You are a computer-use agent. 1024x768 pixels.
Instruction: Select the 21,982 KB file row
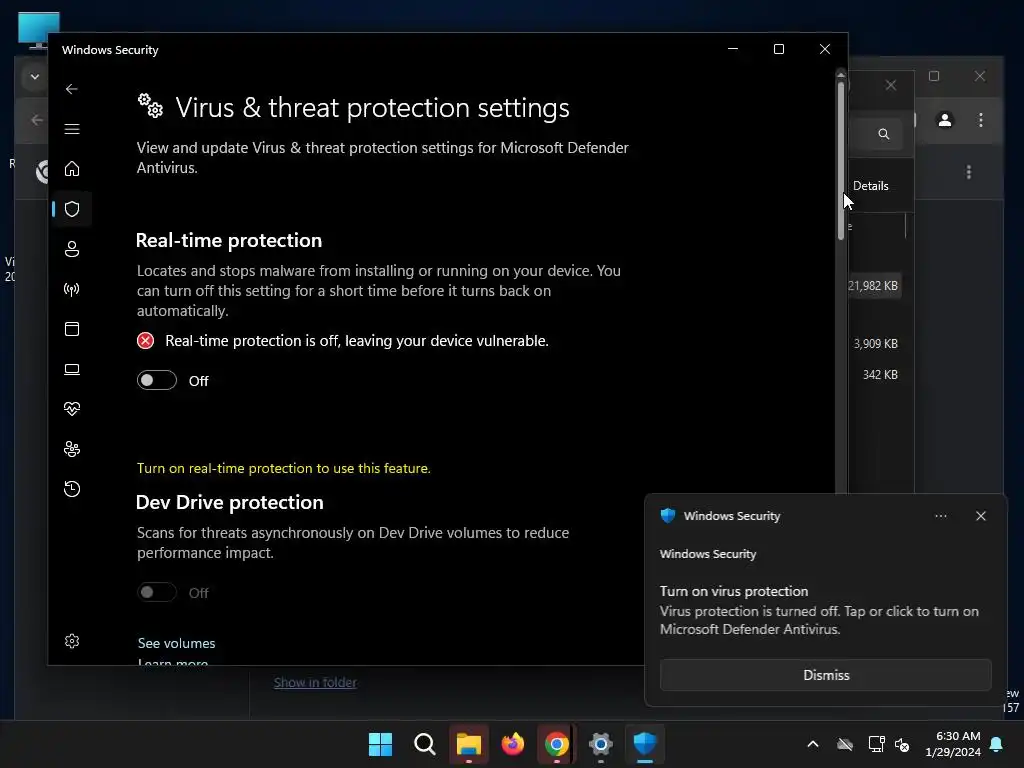click(873, 286)
